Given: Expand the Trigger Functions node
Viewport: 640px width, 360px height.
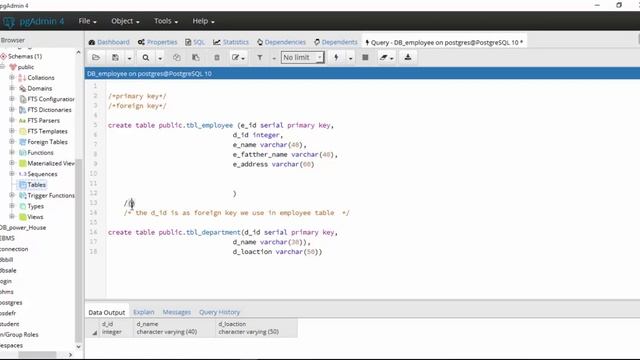Looking at the screenshot, I should click(12, 195).
